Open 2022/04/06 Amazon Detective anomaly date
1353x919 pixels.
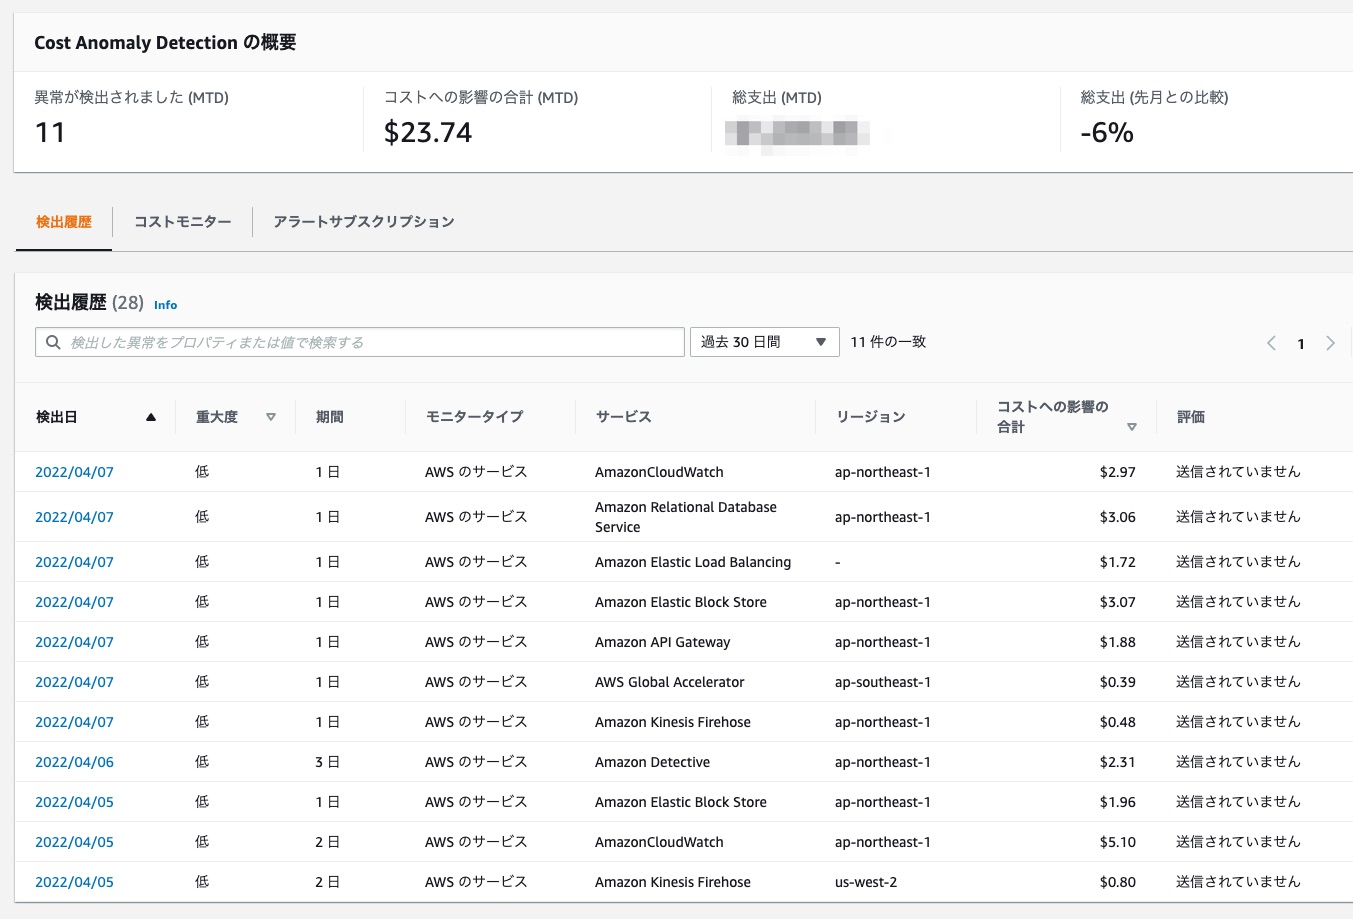74,762
